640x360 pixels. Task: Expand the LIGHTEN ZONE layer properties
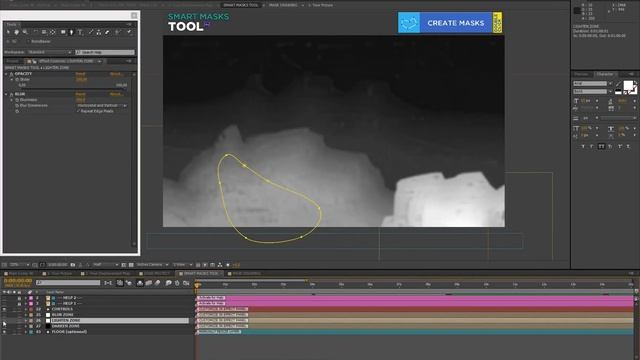coord(26,321)
